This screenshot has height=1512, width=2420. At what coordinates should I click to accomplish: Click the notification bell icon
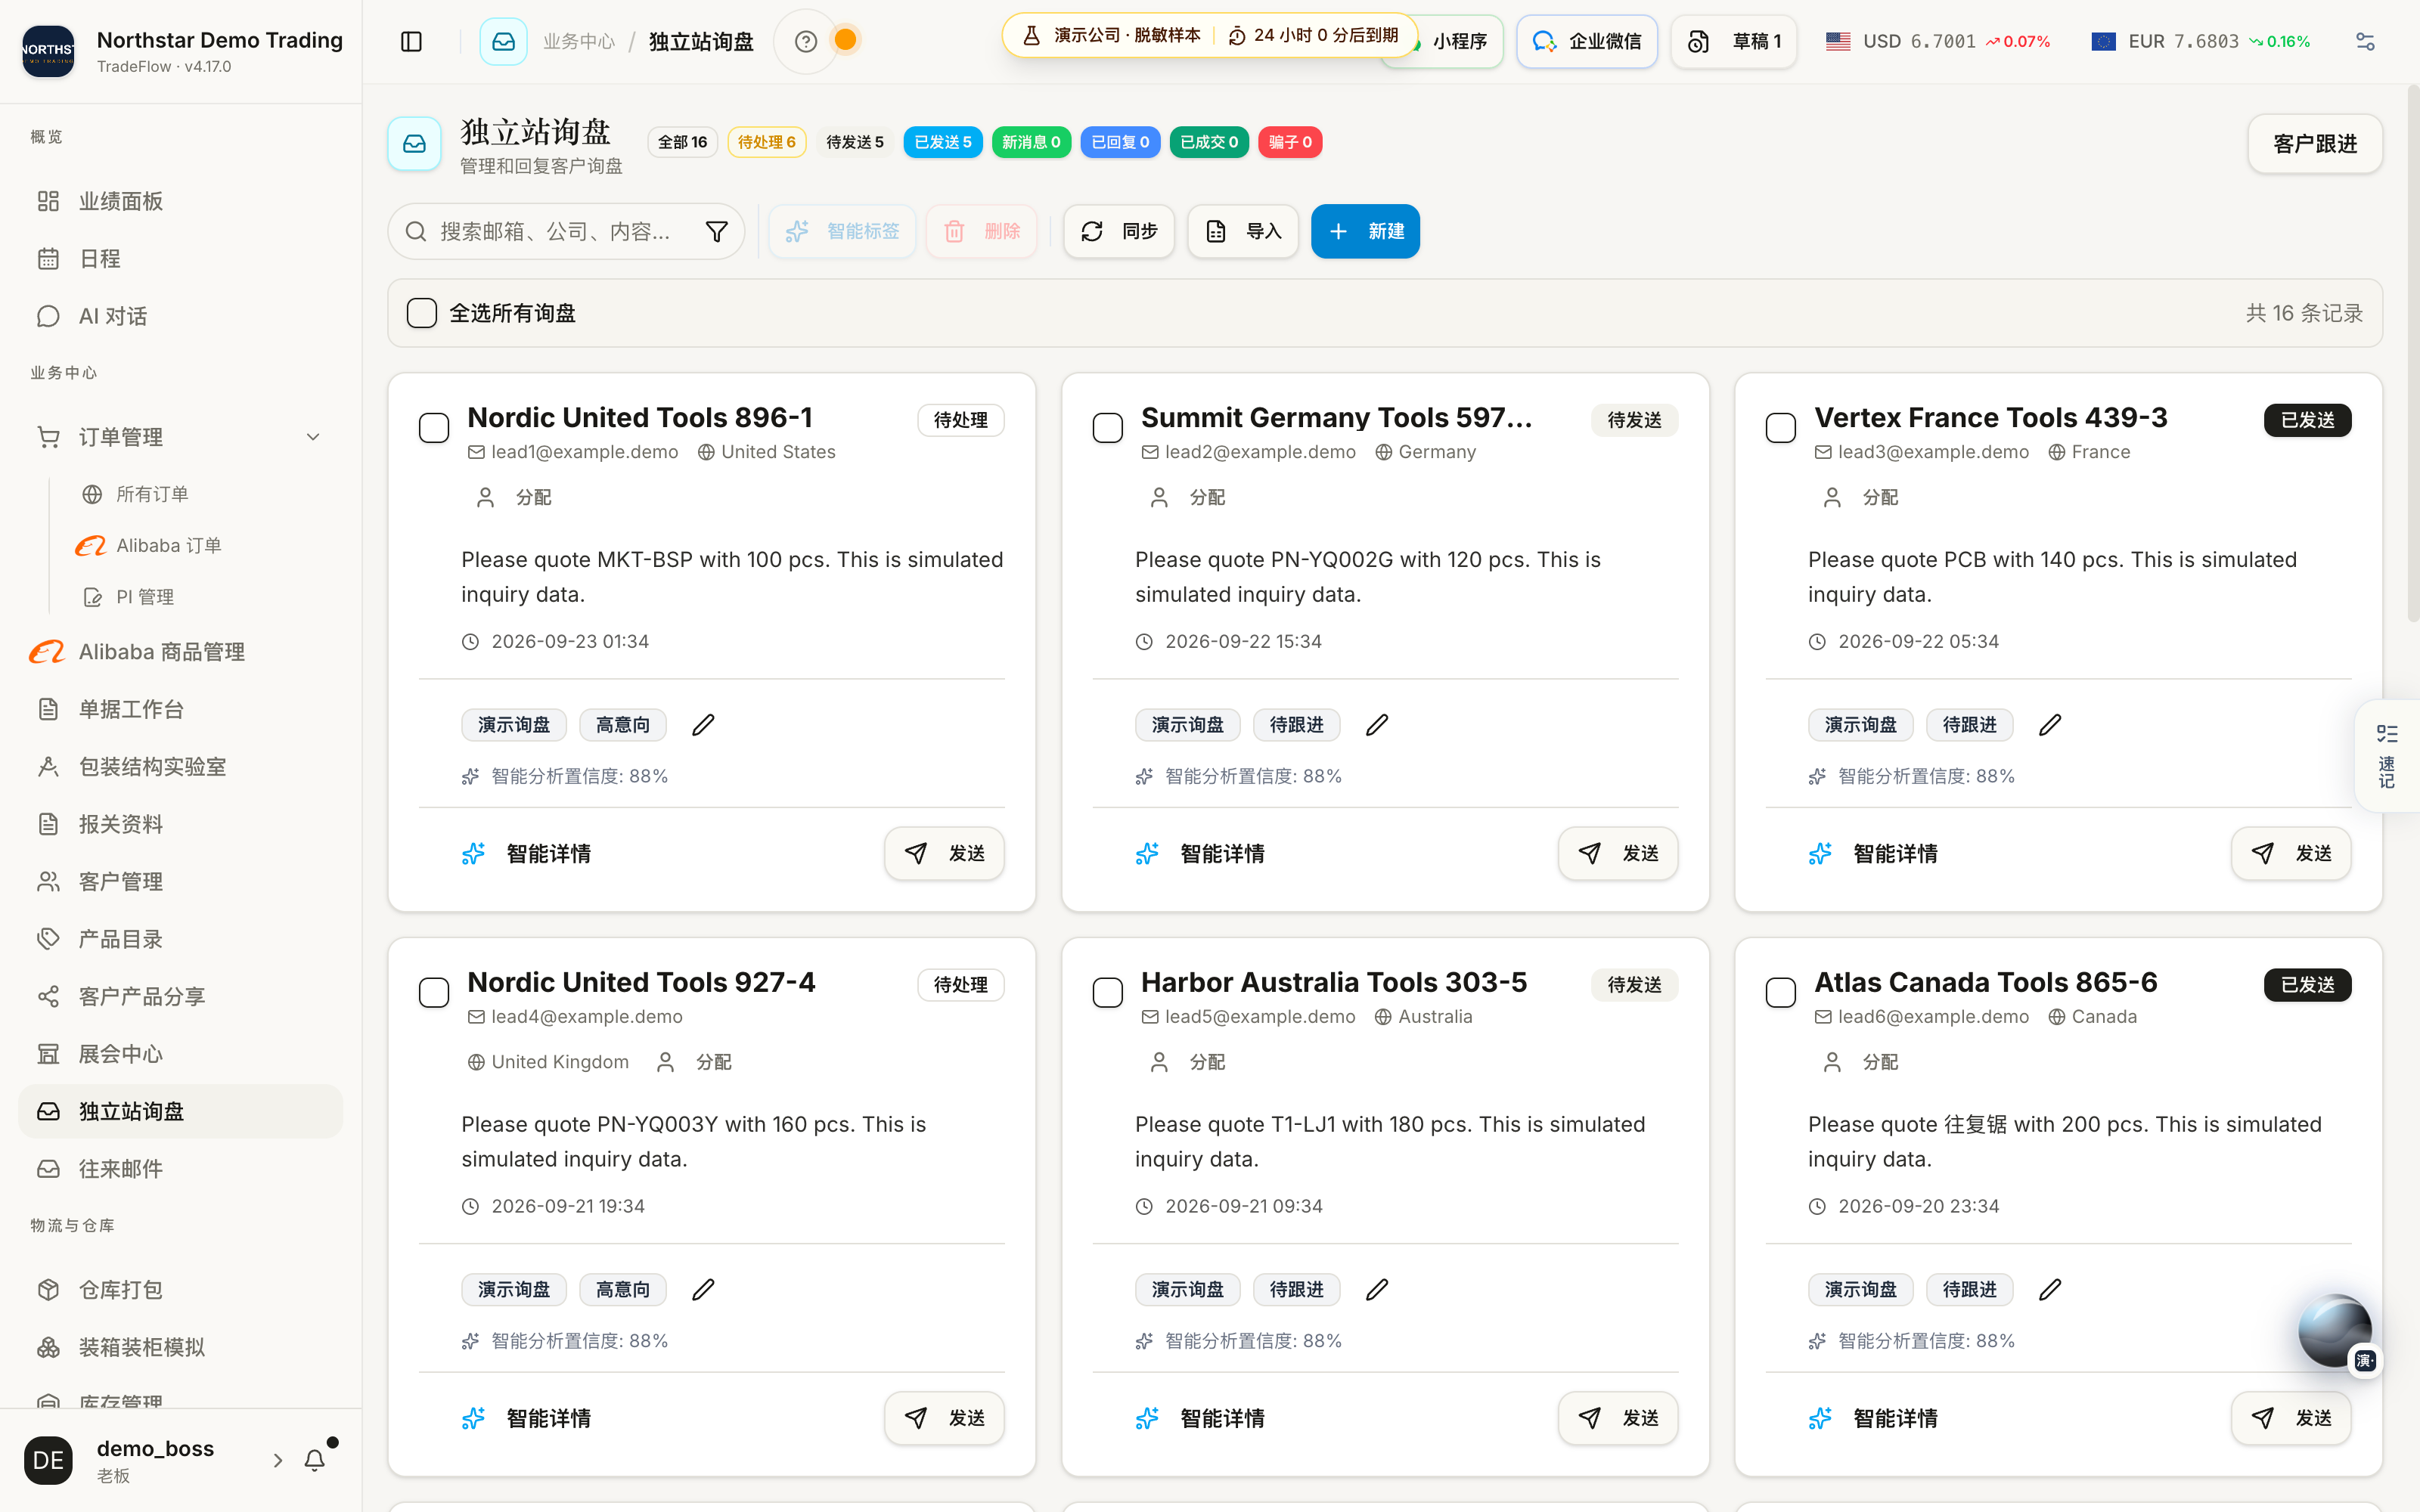tap(314, 1460)
